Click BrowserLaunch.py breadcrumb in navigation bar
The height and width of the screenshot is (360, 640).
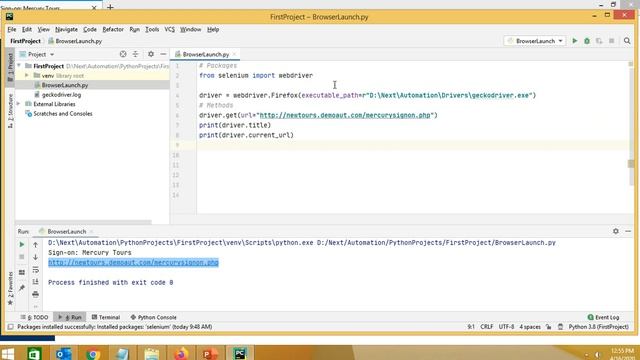pyautogui.click(x=75, y=41)
